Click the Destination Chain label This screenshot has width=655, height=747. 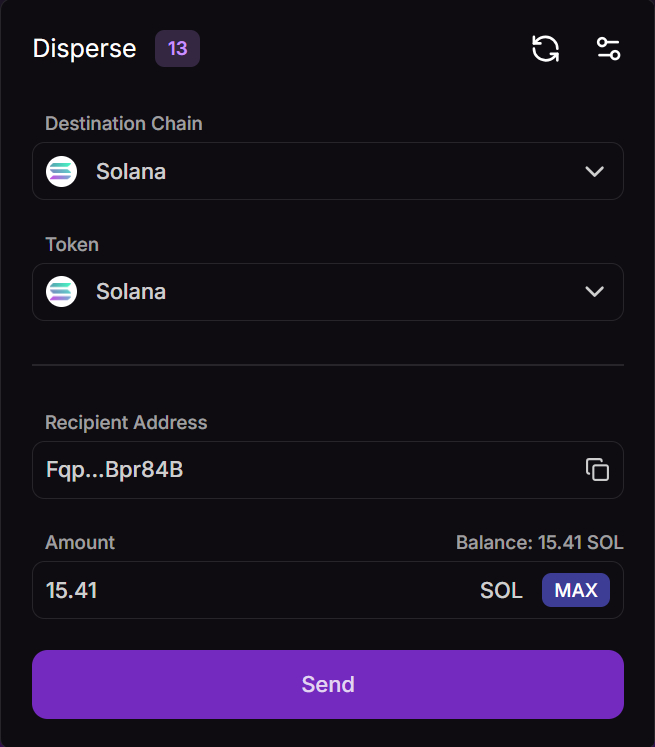(124, 124)
